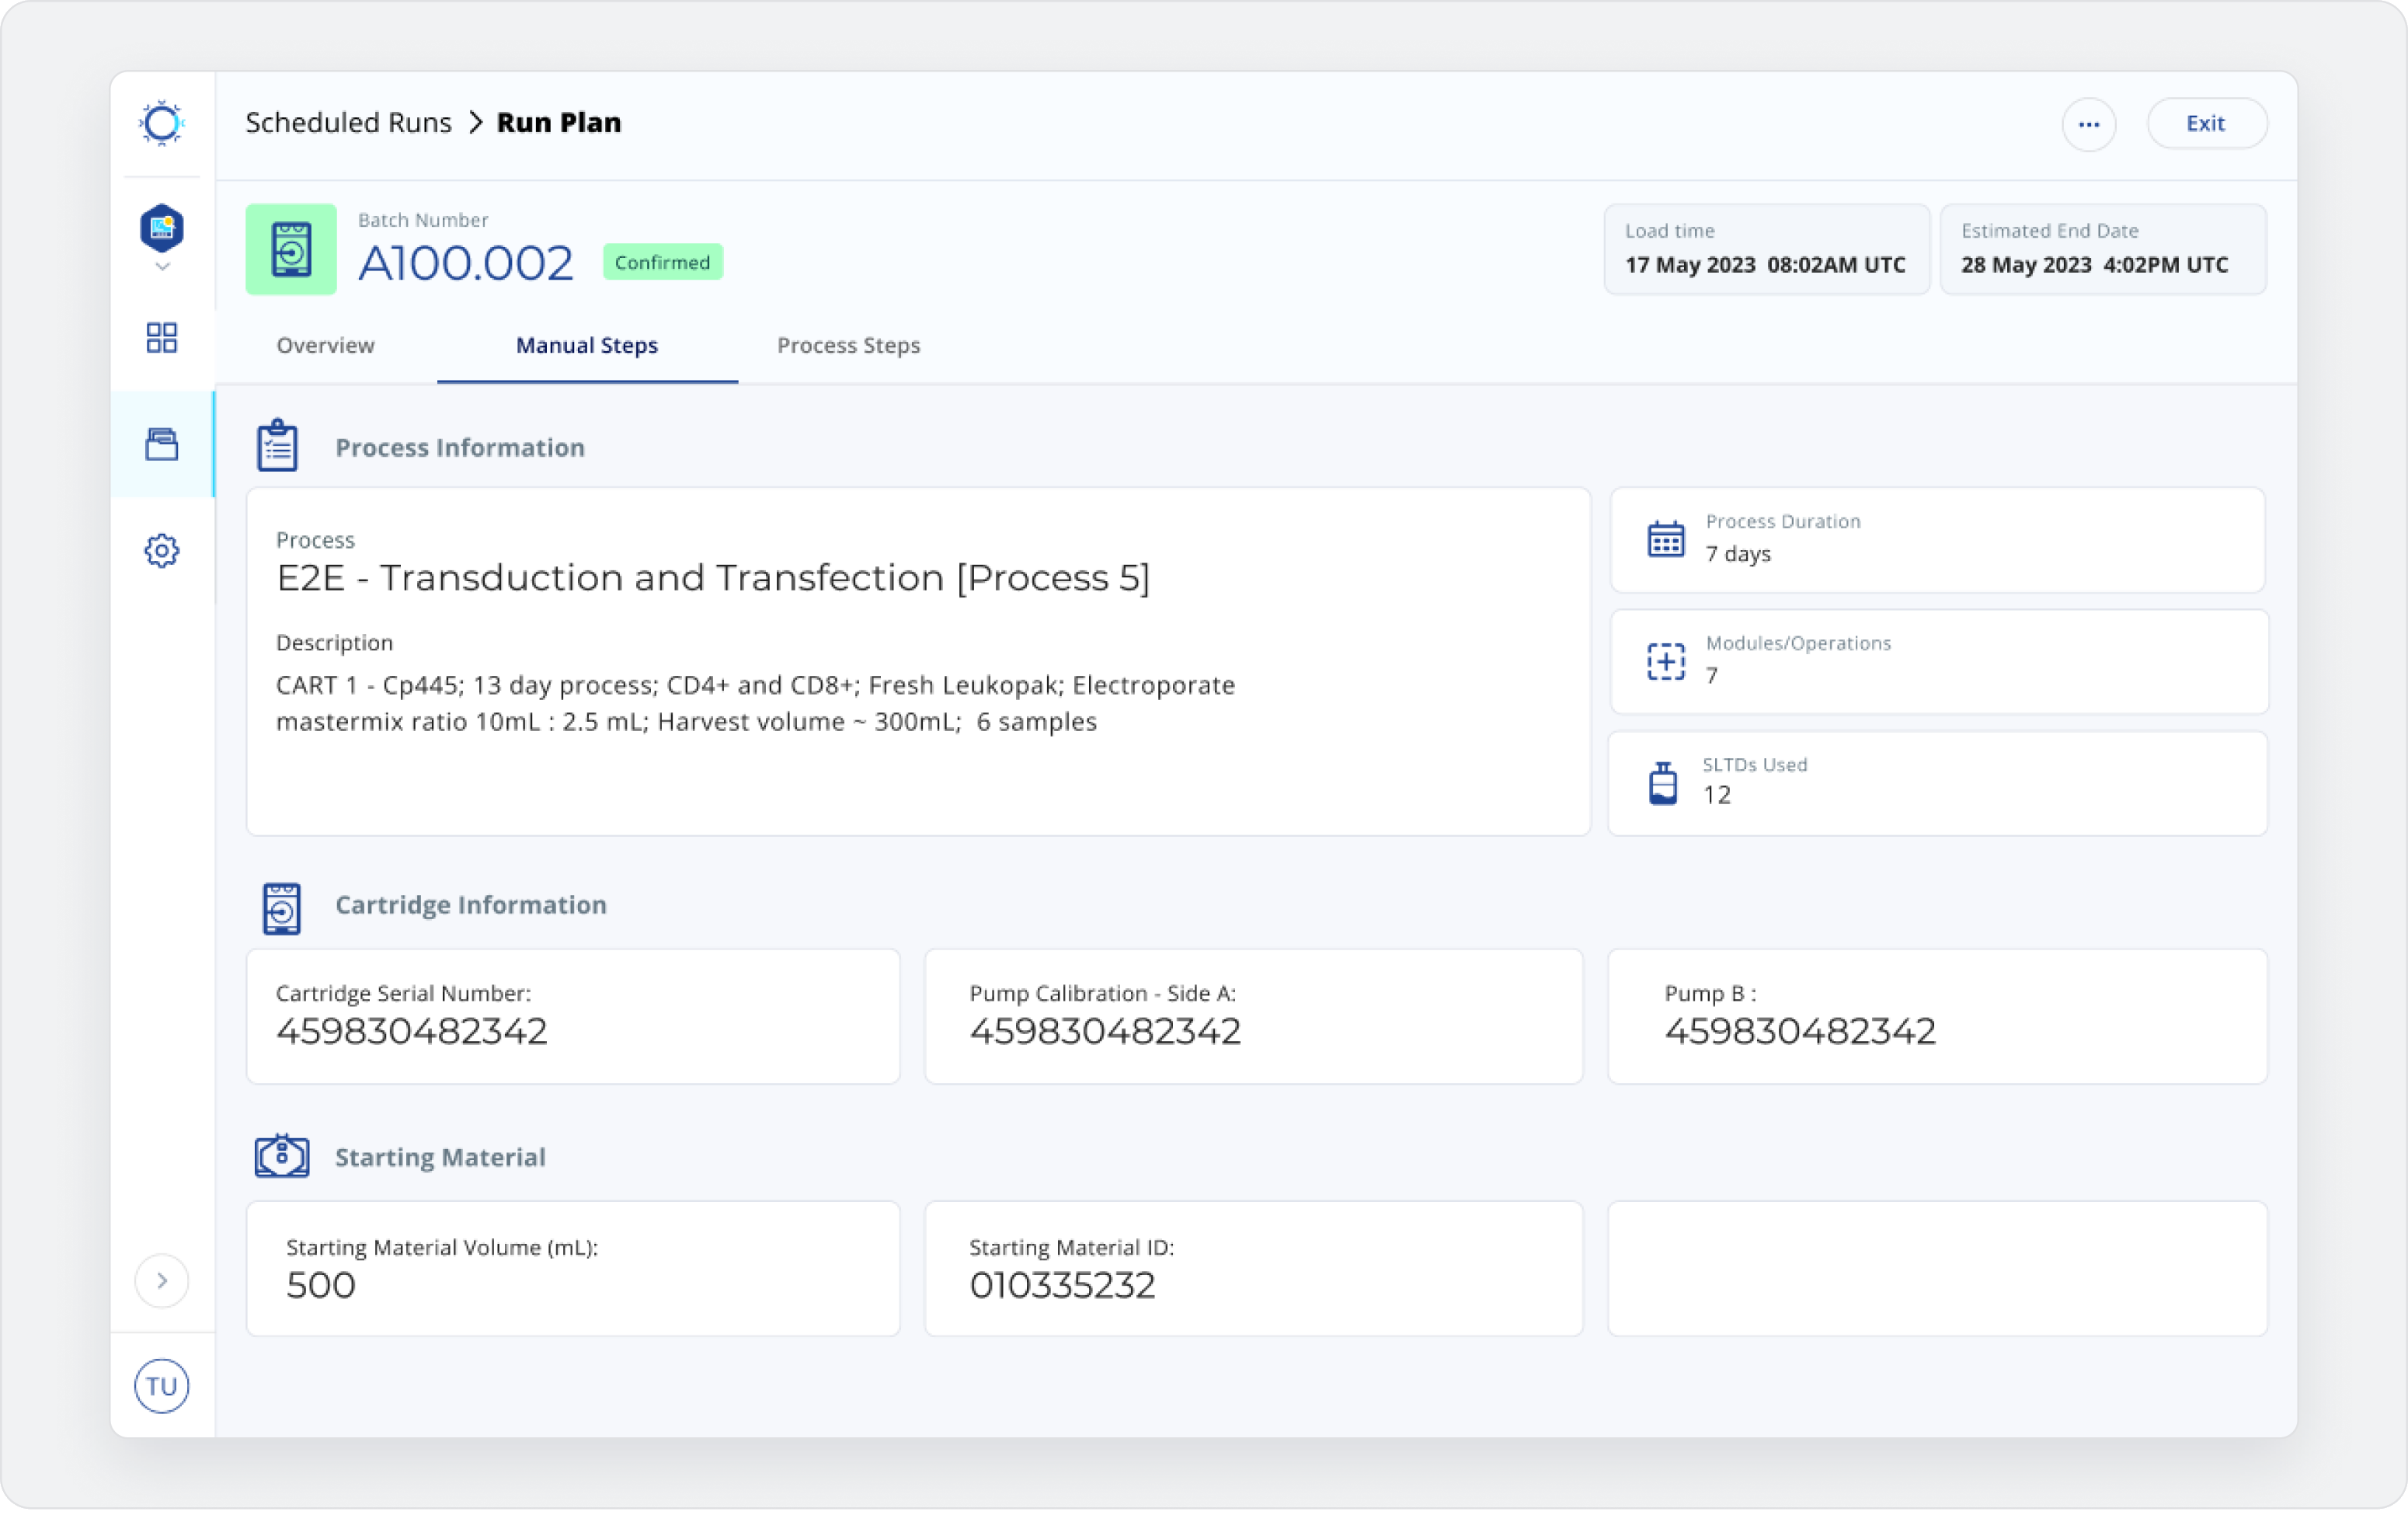
Task: Open settings gear in the sidebar
Action: 161,551
